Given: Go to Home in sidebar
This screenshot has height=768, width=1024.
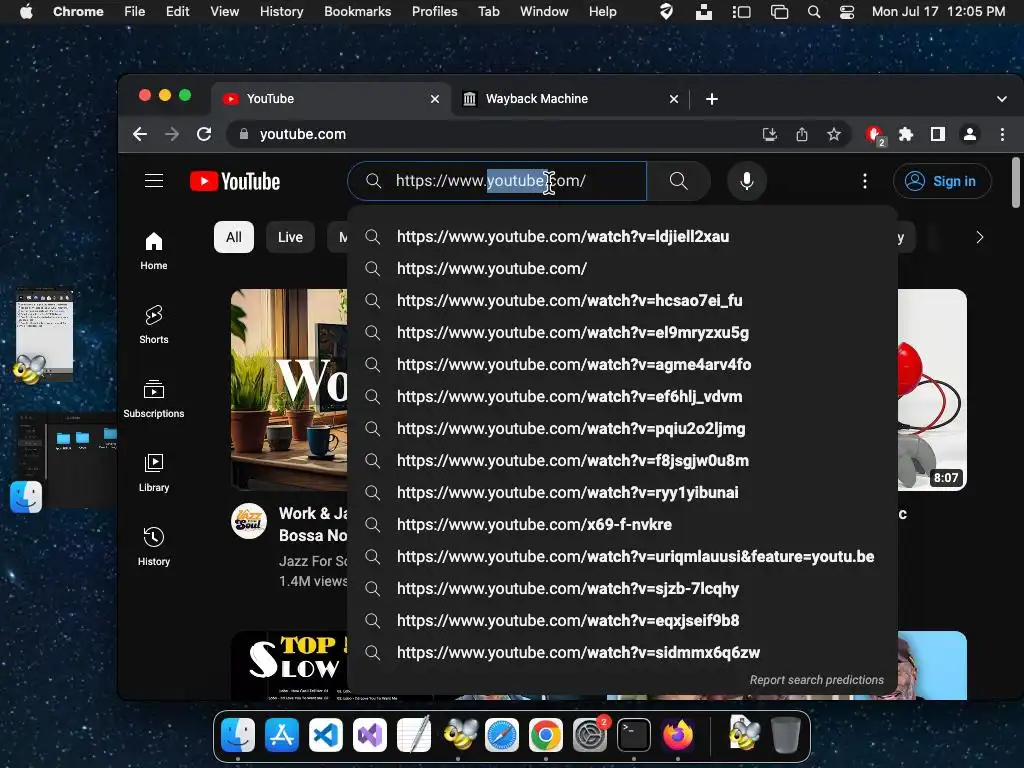Looking at the screenshot, I should [153, 251].
